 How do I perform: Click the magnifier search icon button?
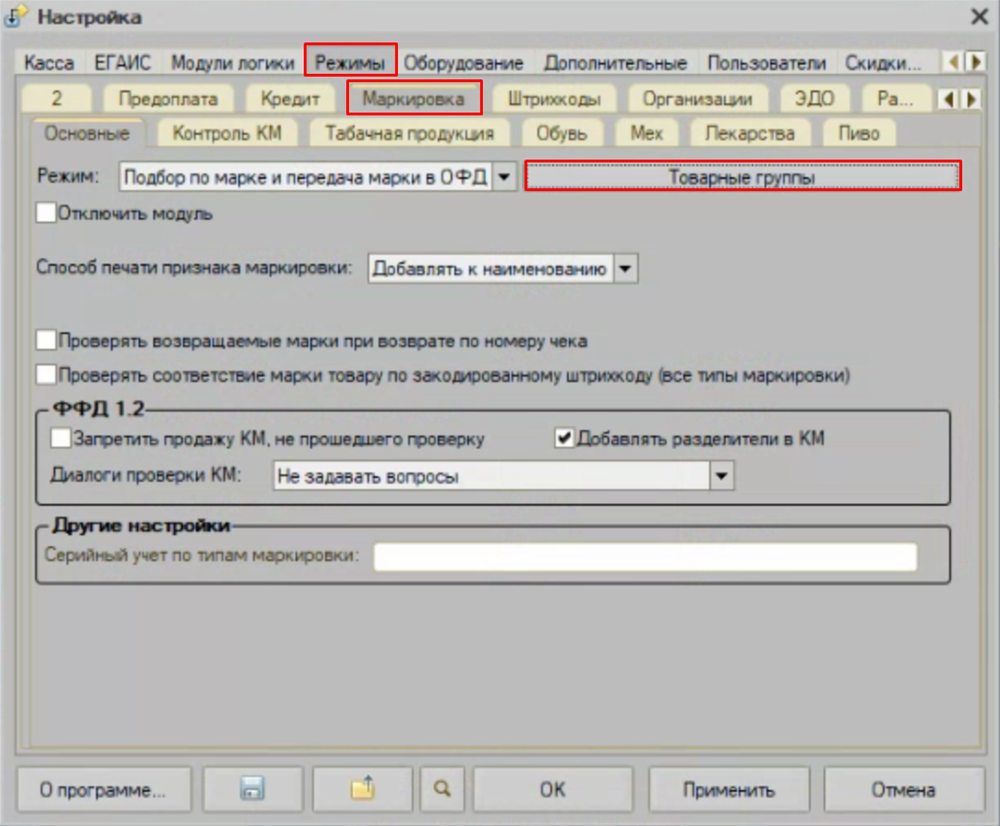click(x=442, y=789)
